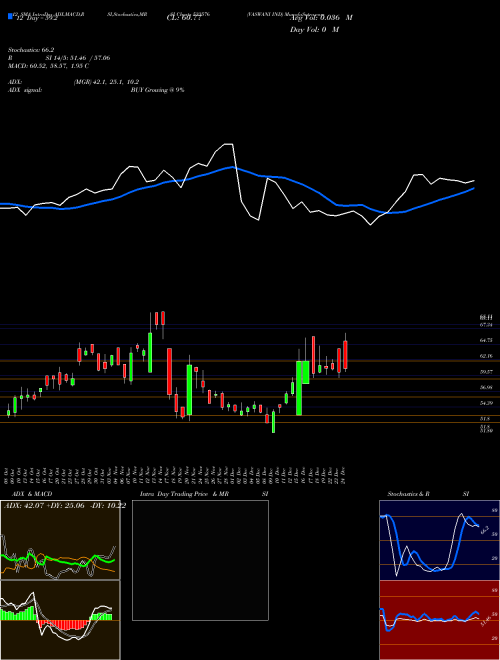Click the 56.98 price axis label

point(486,387)
